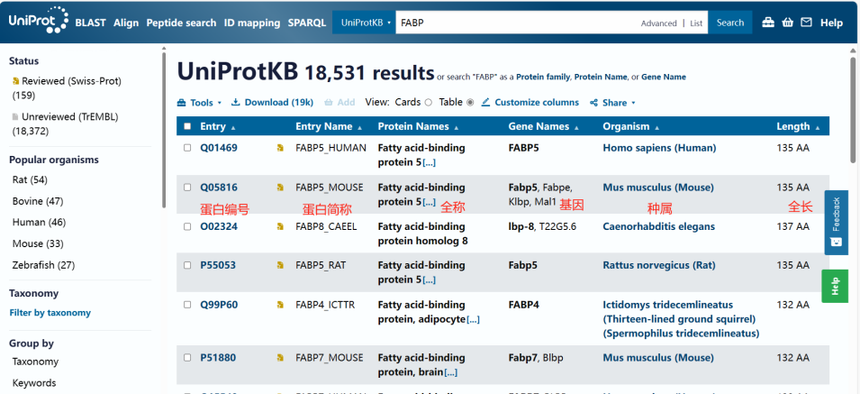Image resolution: width=860 pixels, height=394 pixels.
Task: Open entry Q01469
Action: [x=219, y=148]
